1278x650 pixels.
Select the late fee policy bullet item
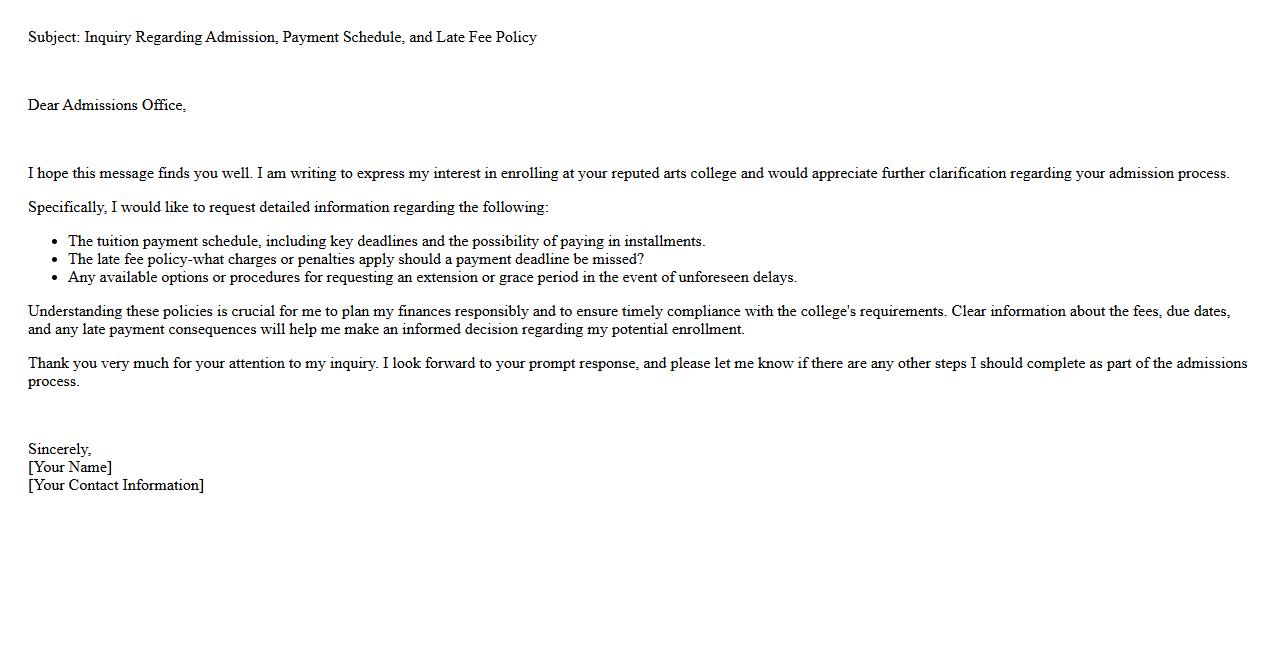355,259
